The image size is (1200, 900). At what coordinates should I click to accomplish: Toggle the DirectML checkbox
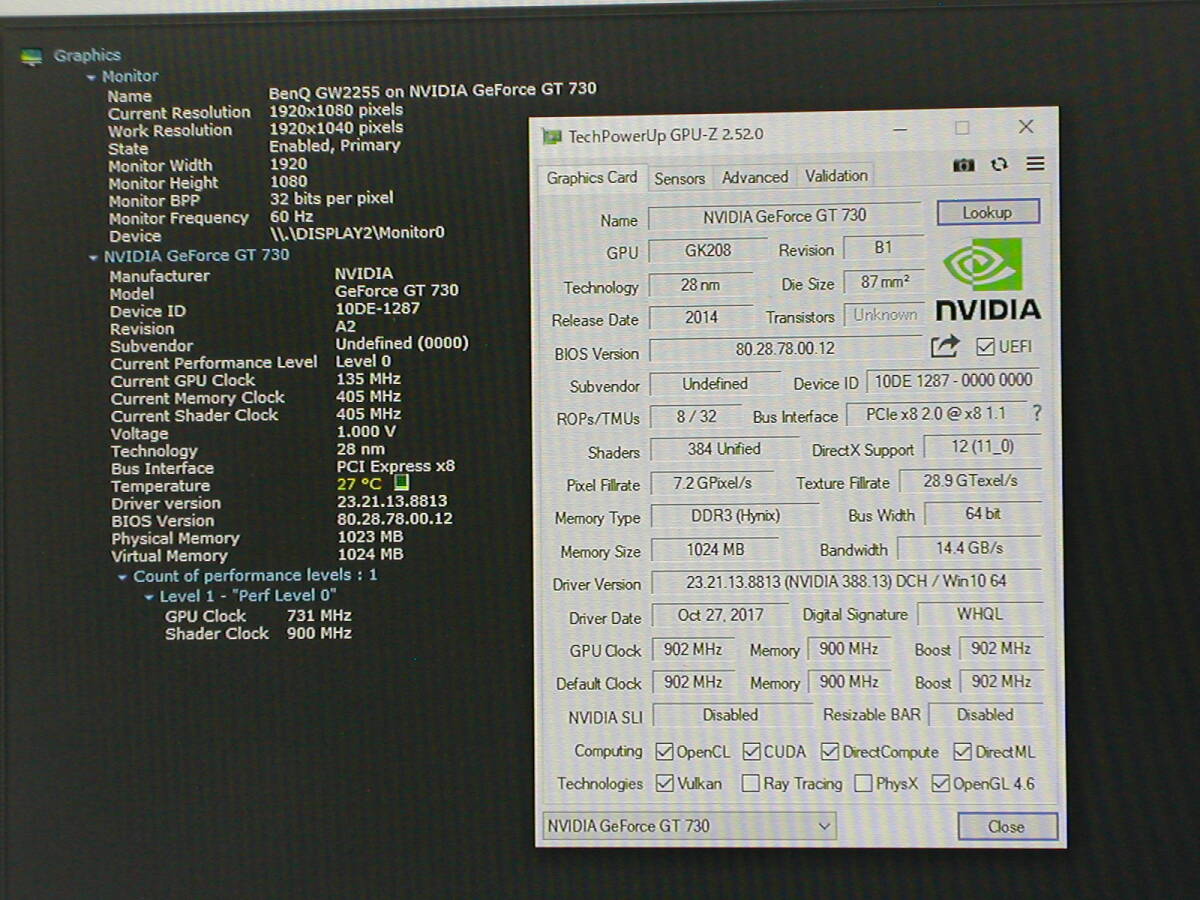tap(963, 752)
